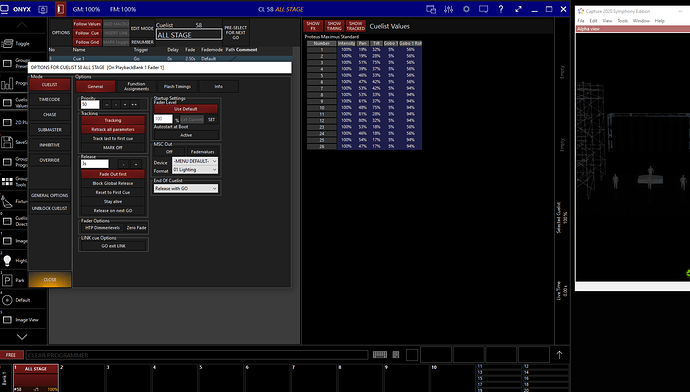The width and height of the screenshot is (690, 392).
Task: Click the up arrow icon at bottom right
Action: point(559,355)
